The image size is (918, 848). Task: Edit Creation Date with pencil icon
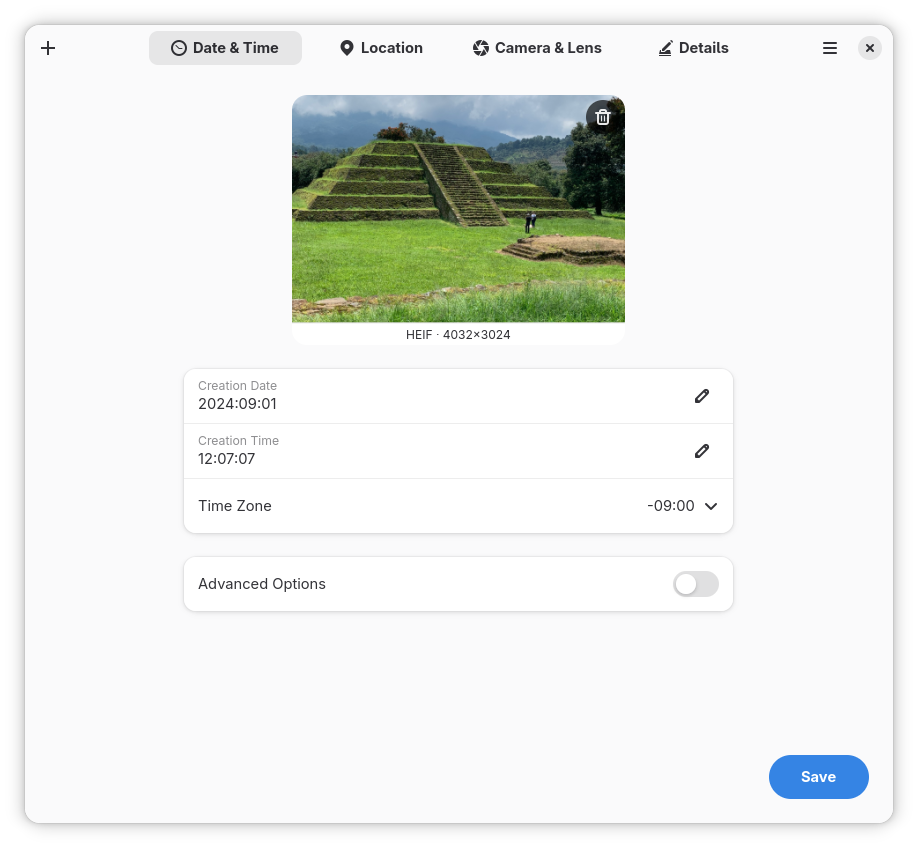pos(701,396)
